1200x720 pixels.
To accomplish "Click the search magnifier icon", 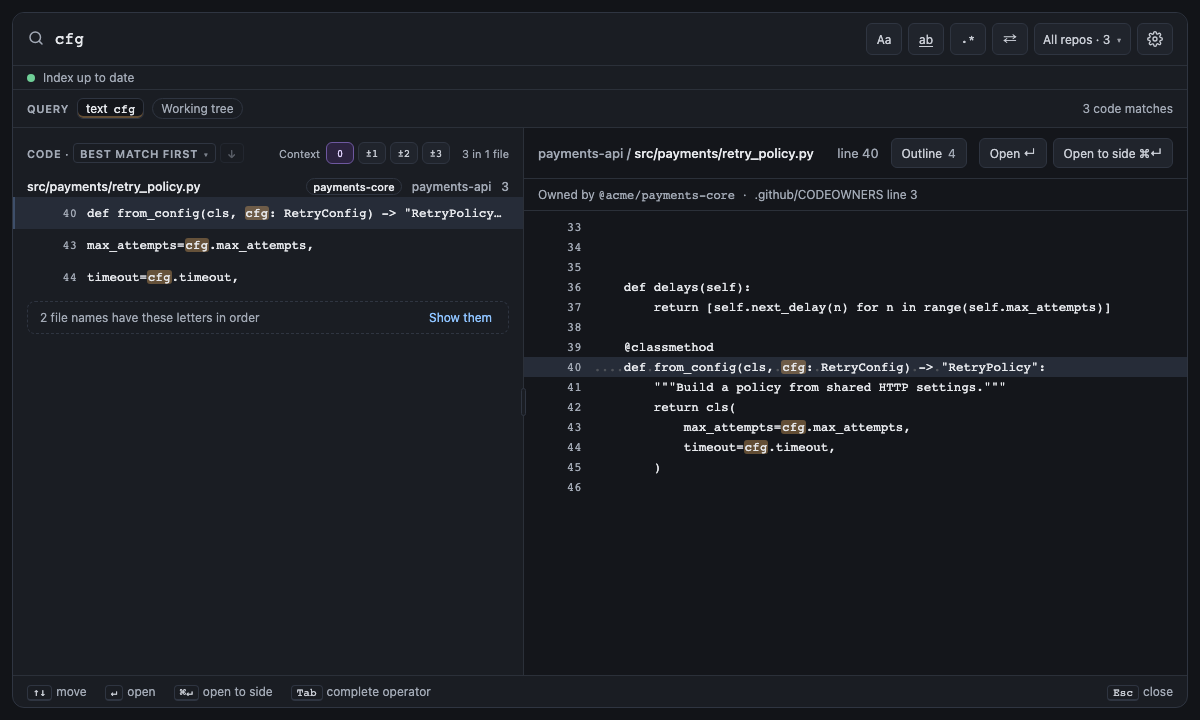I will [x=36, y=38].
